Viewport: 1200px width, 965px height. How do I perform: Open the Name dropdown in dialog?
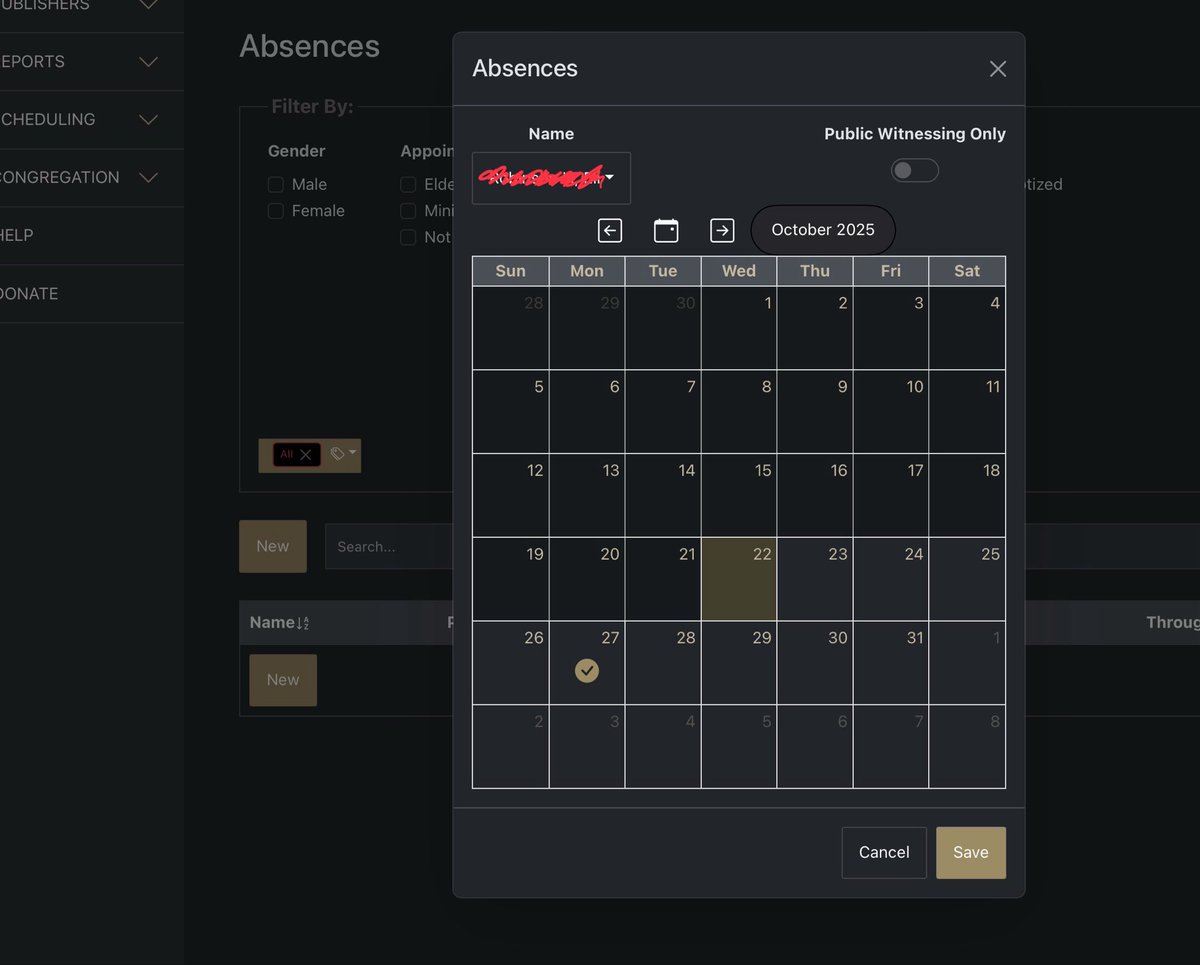click(x=551, y=178)
